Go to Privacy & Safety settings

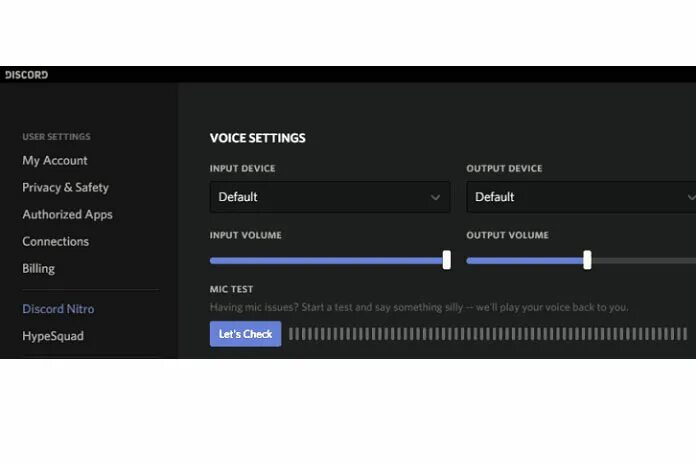(65, 187)
